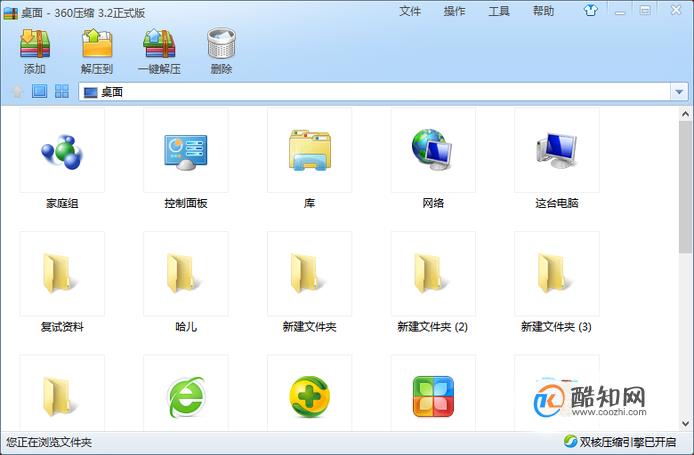Viewport: 694px width, 455px height.
Task: Select the yellow 360 security guard icon
Action: [x=309, y=397]
